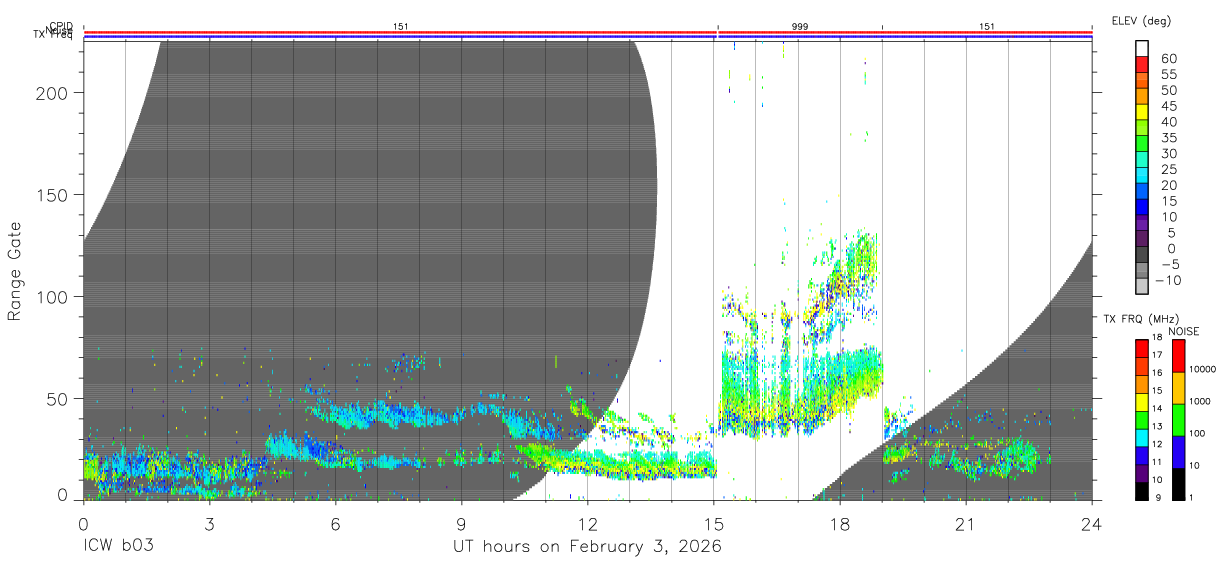Click the 'ELEV (deg)' colorbar title

[x=1142, y=21]
